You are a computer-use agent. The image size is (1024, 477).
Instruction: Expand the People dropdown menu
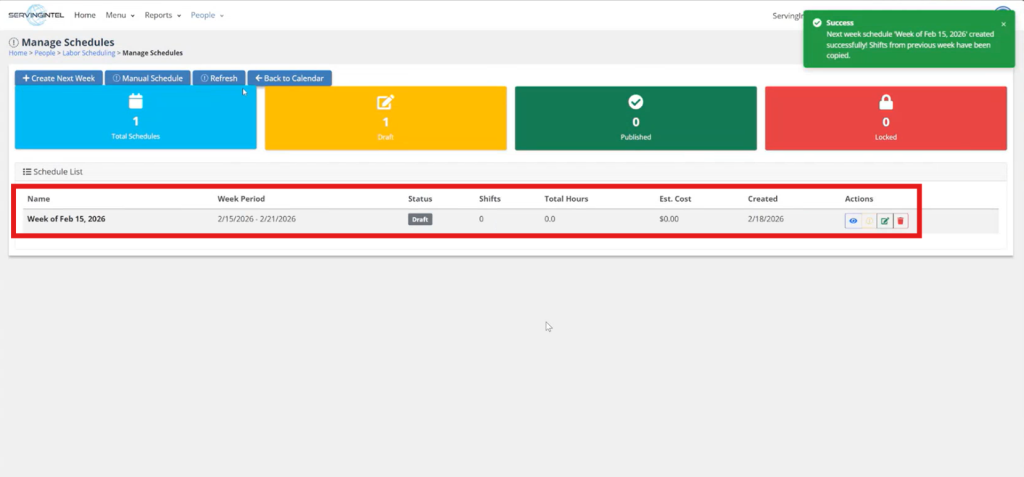click(207, 16)
